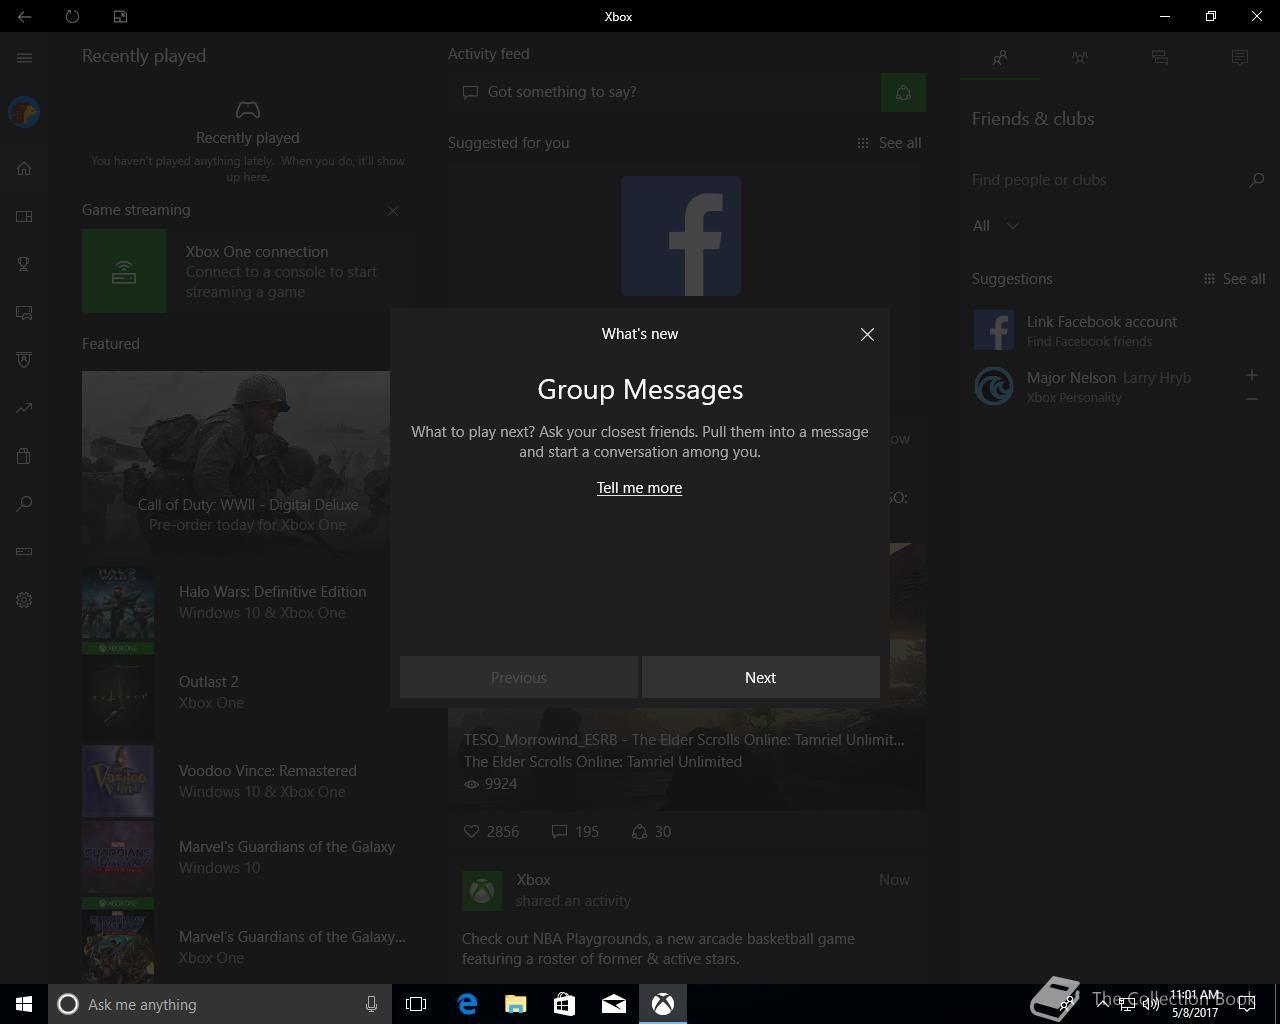This screenshot has height=1024, width=1280.
Task: Open comments showing 195
Action: point(575,832)
